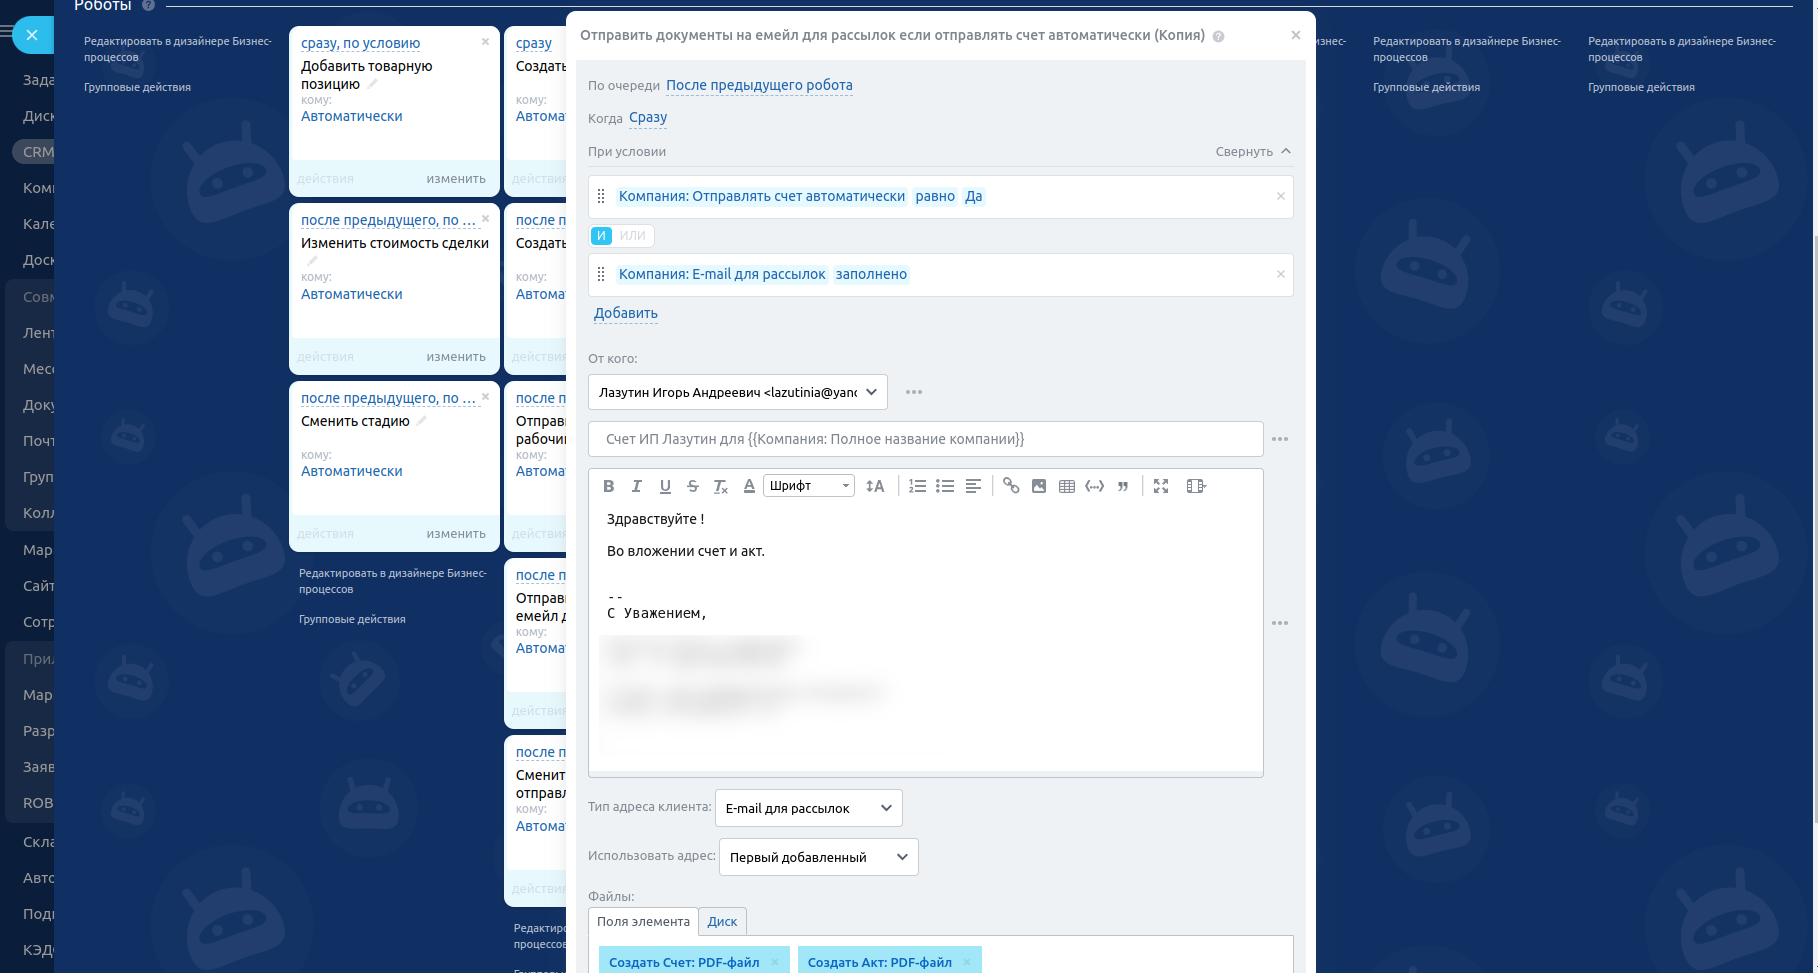Open the От кого sender dropdown
This screenshot has width=1818, height=973.
(x=738, y=392)
